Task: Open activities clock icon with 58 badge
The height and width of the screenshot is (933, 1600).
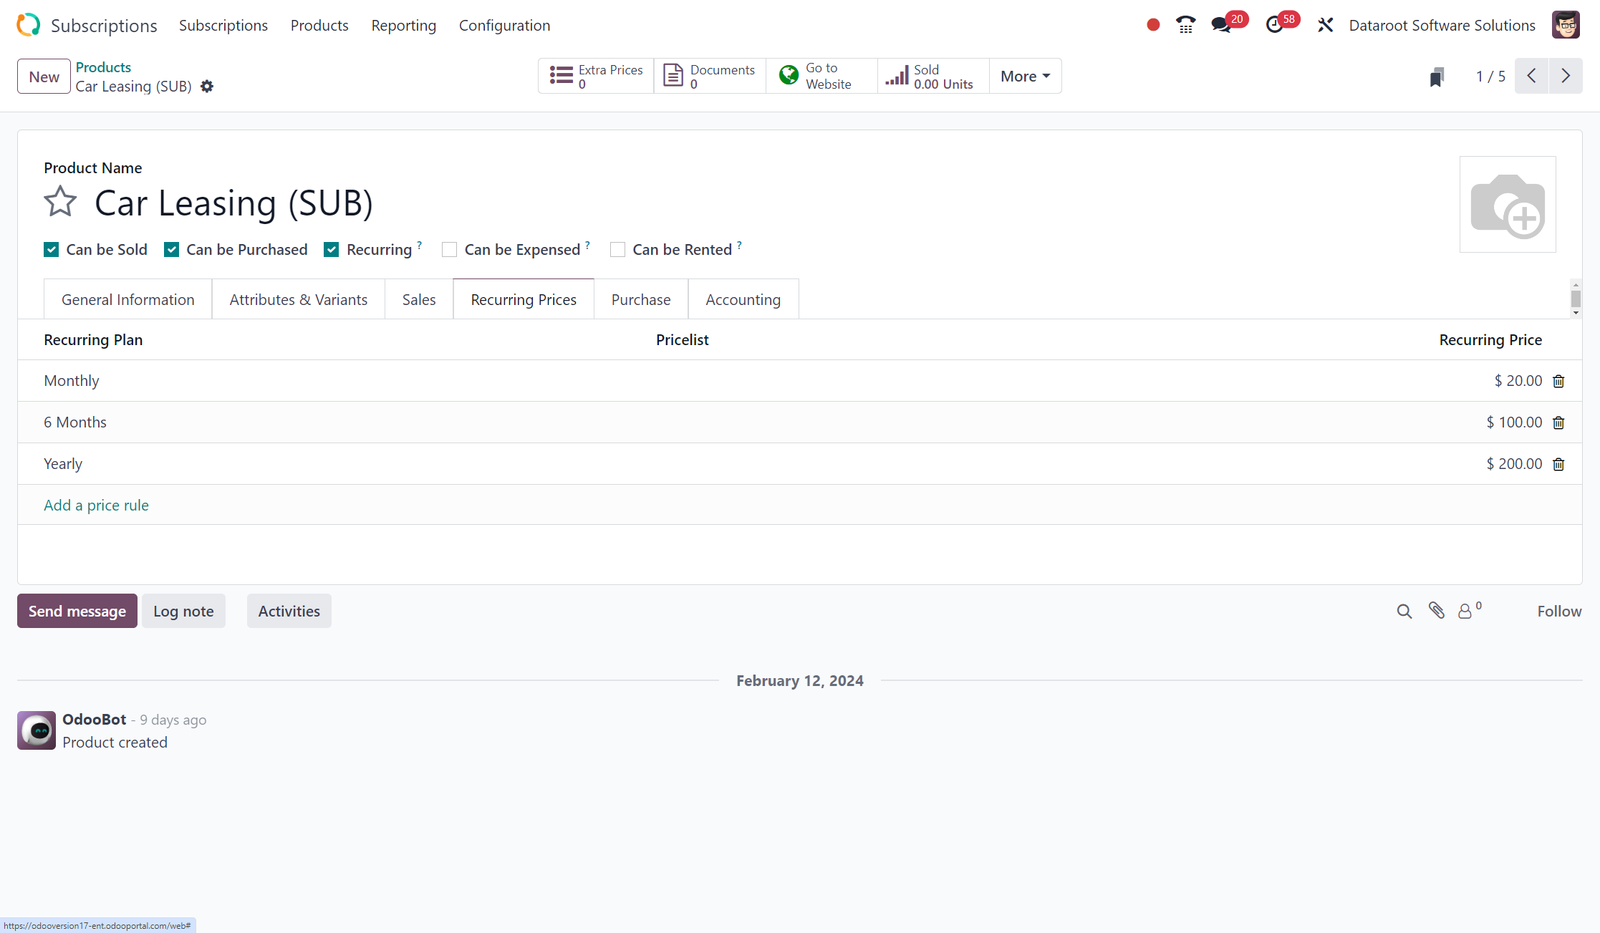Action: pos(1275,25)
